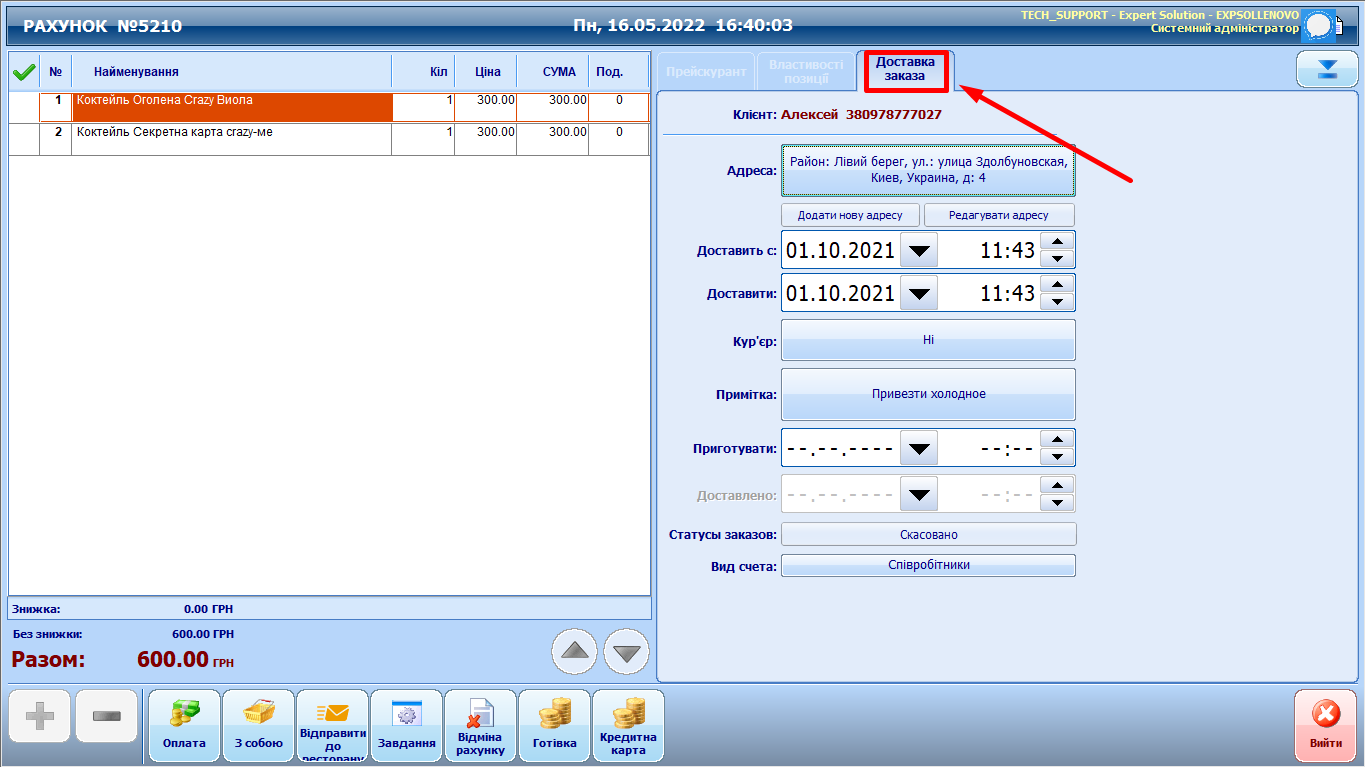
Task: Expand Приготувати date dropdown
Action: 919,449
